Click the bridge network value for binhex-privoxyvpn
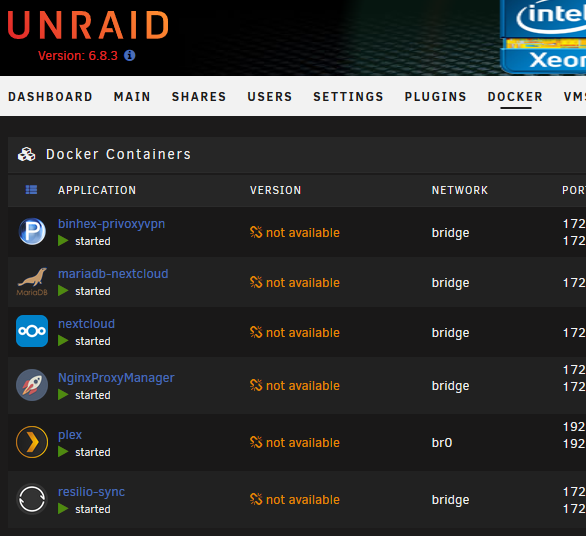Viewport: 586px width, 536px height. (x=450, y=233)
